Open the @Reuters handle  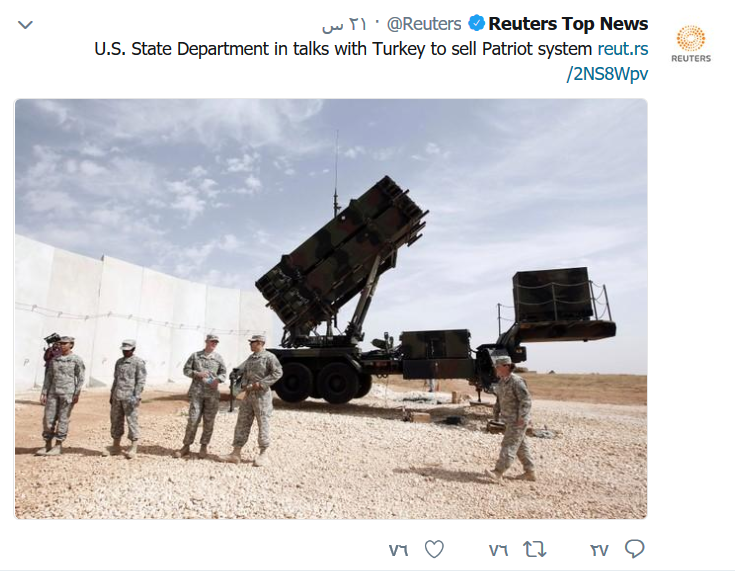point(424,24)
